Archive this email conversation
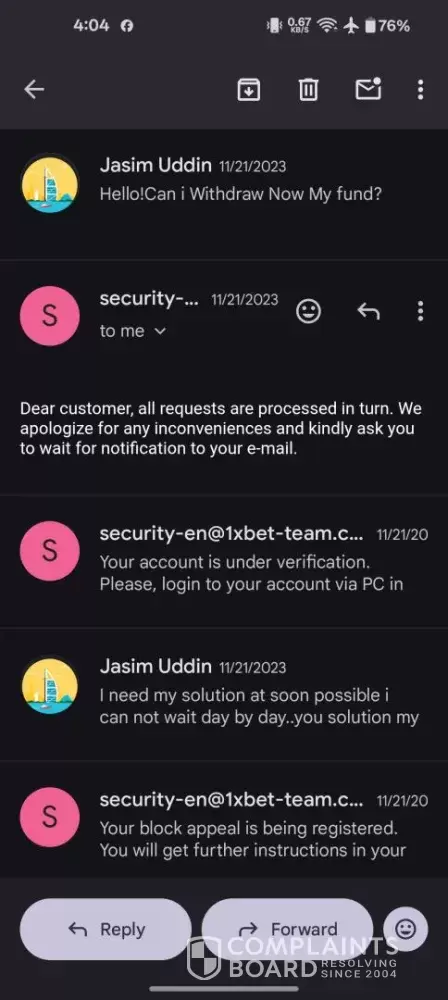The height and width of the screenshot is (1000, 448). coord(248,89)
